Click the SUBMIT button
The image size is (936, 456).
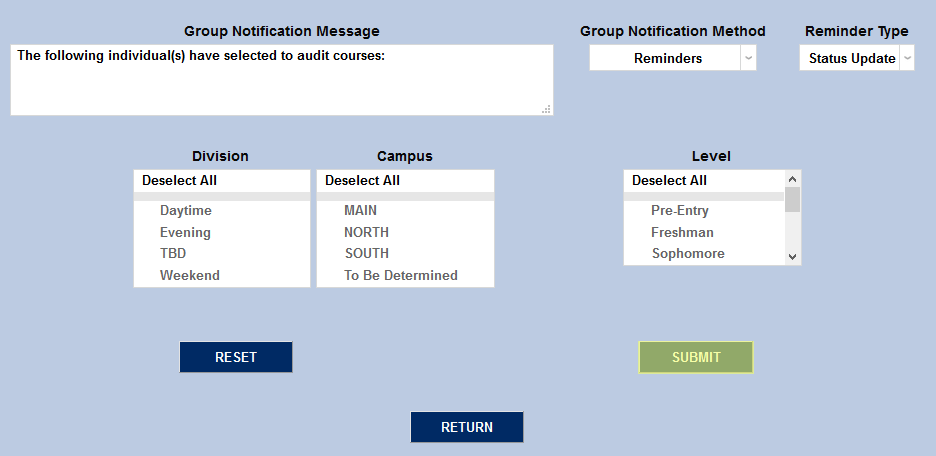[696, 357]
